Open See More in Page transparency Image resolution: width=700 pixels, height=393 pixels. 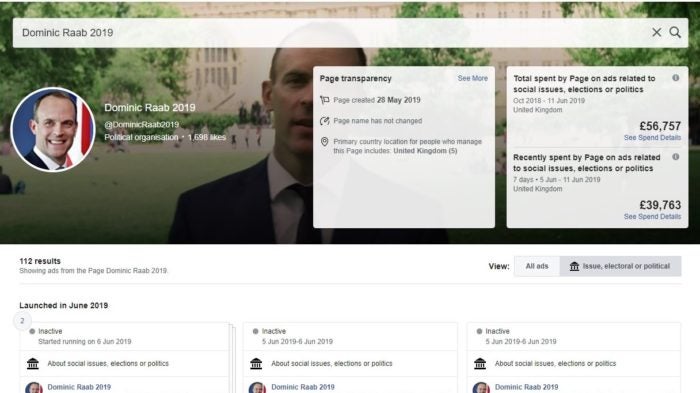click(472, 78)
